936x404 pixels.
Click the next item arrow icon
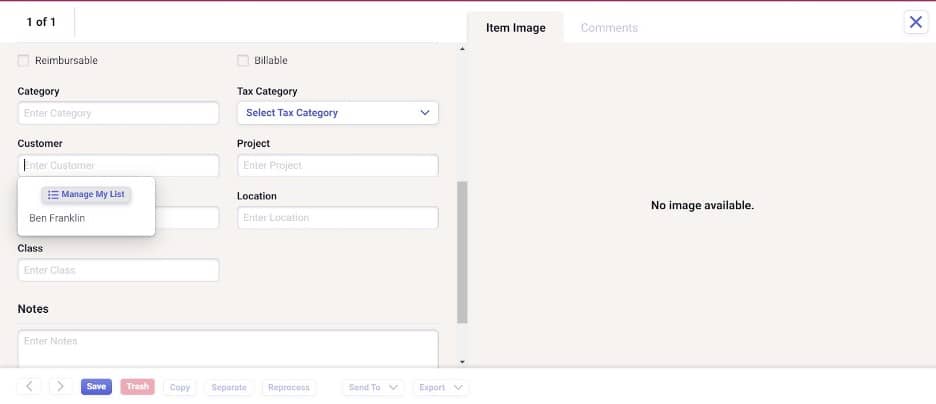pos(60,387)
